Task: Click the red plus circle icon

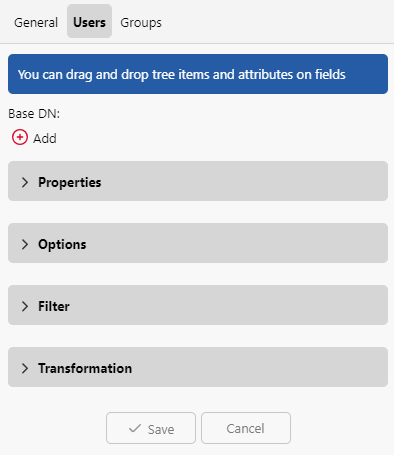Action: [20, 137]
